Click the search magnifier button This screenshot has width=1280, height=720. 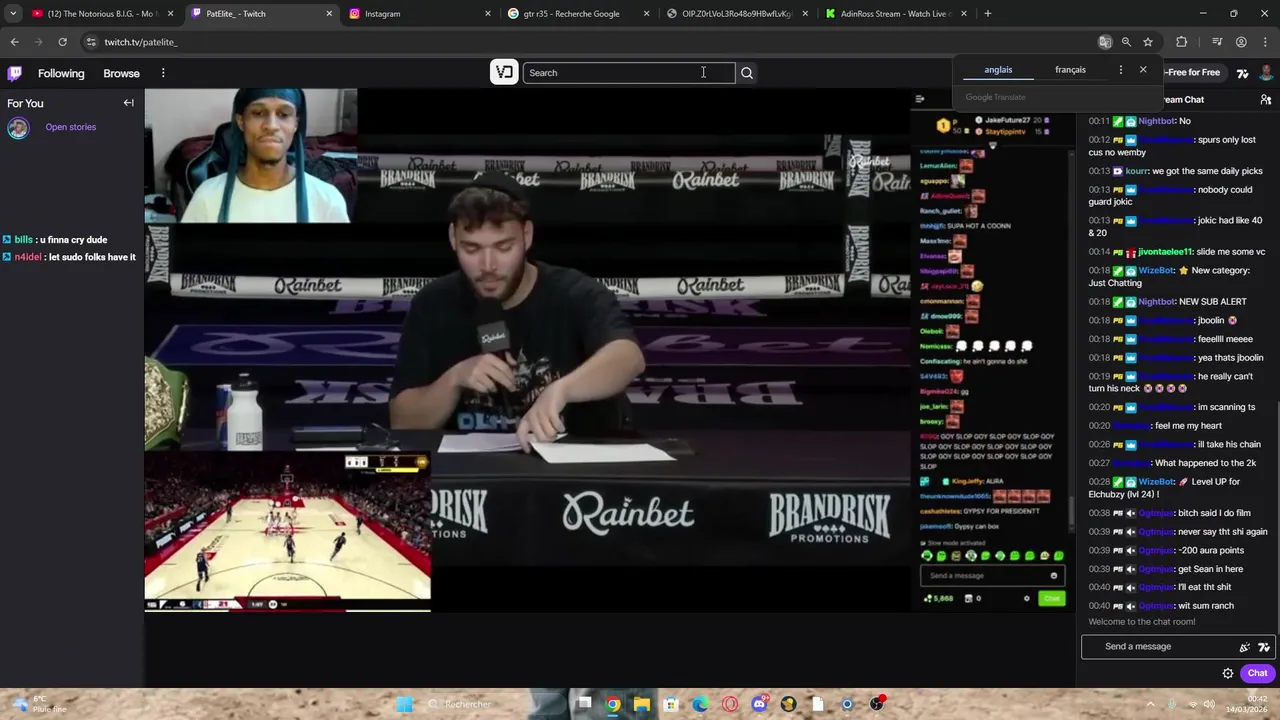click(x=747, y=73)
